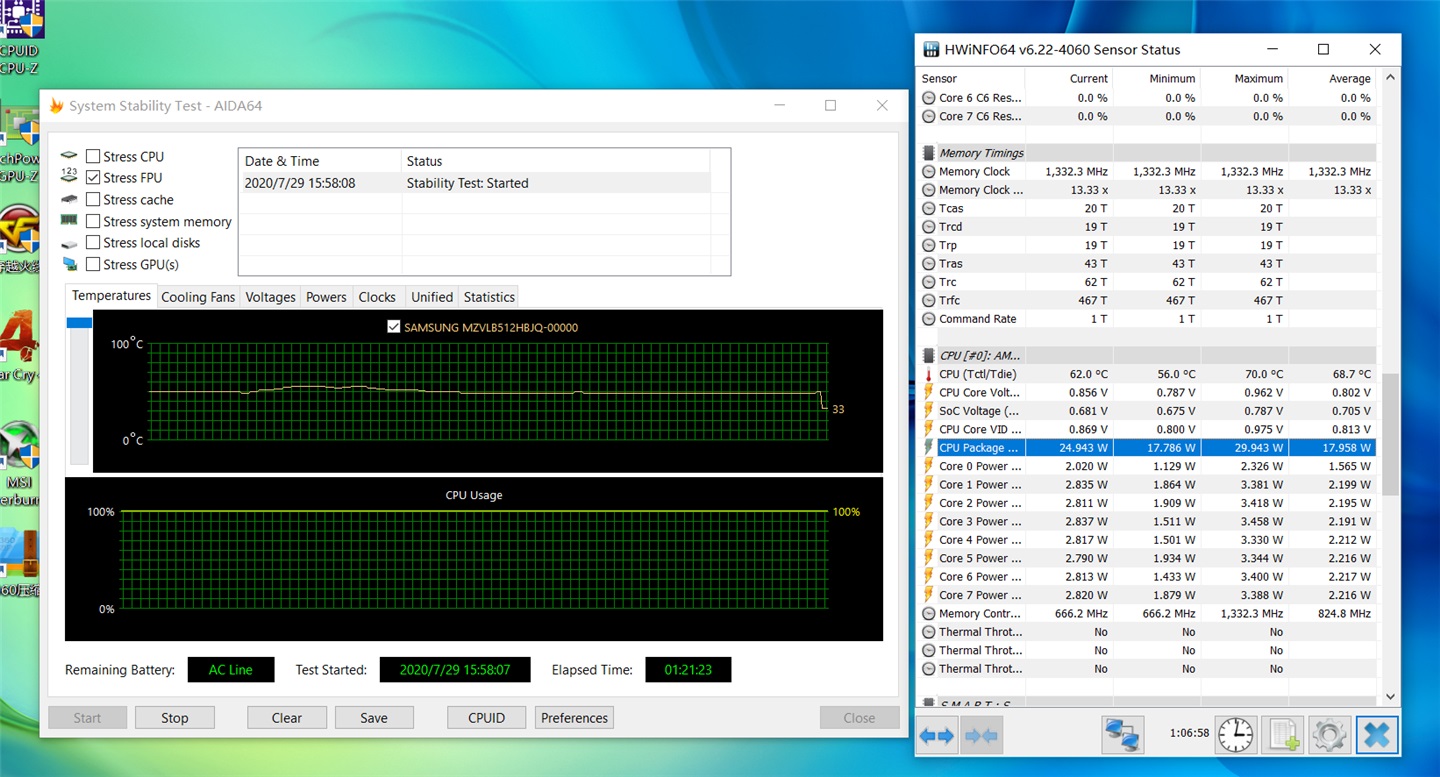
Task: Uncheck the Stress FPU checkbox
Action: (93, 177)
